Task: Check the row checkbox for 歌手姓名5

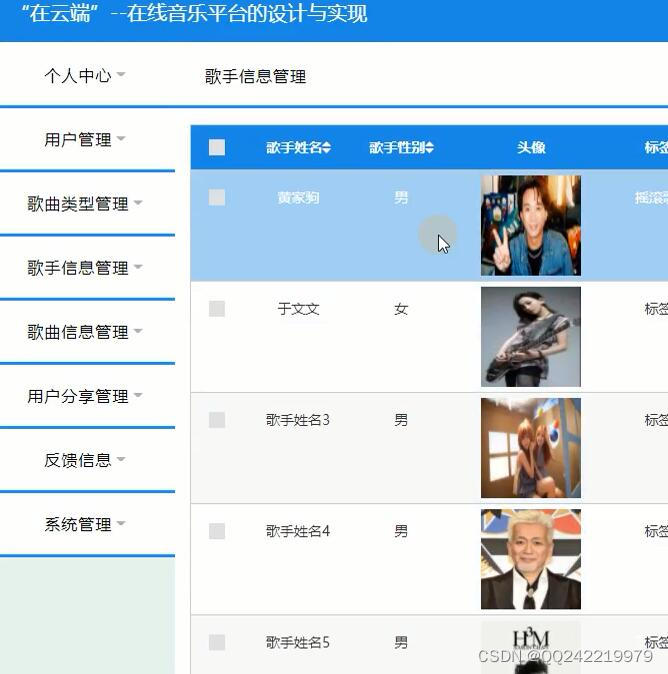Action: pos(217,643)
